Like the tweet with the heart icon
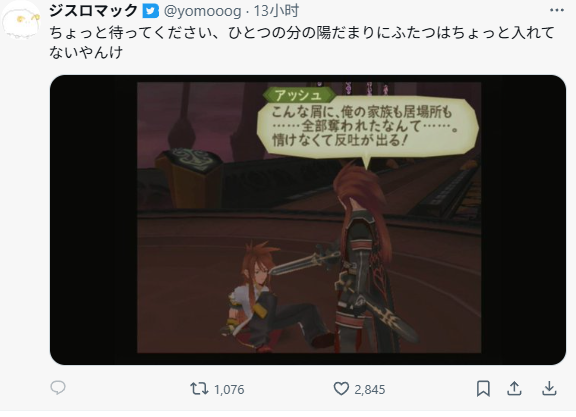This screenshot has height=417, width=576. (x=341, y=388)
